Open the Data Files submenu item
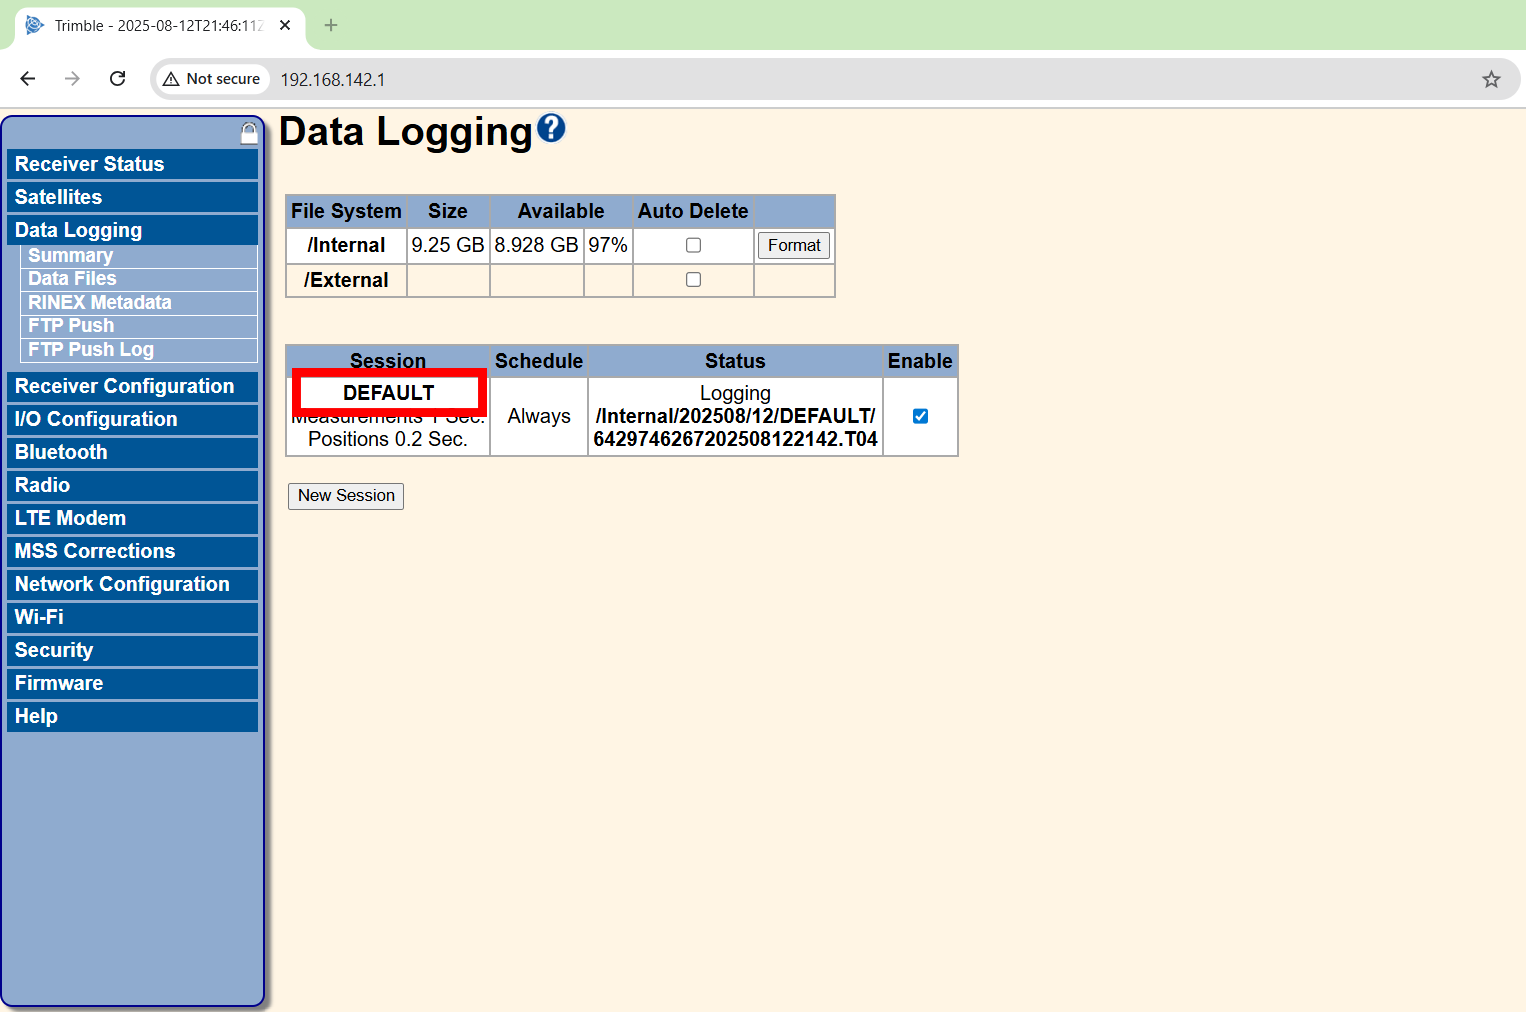 point(72,279)
